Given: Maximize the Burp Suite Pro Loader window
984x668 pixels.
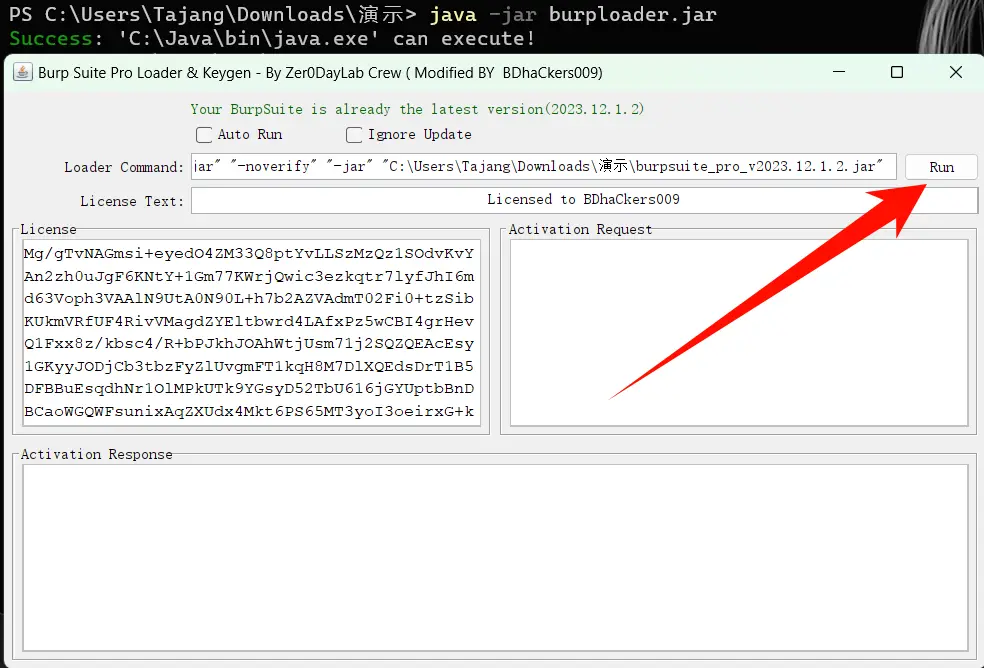Looking at the screenshot, I should click(x=896, y=72).
